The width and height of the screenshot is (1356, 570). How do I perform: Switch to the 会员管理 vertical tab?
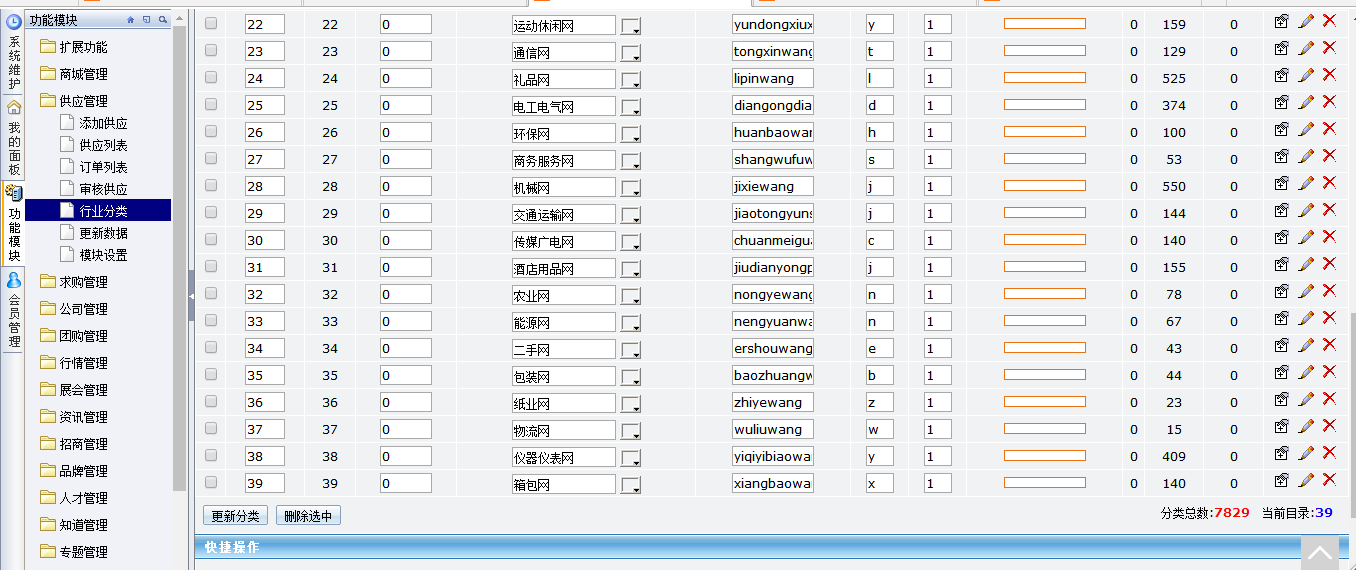pos(14,312)
